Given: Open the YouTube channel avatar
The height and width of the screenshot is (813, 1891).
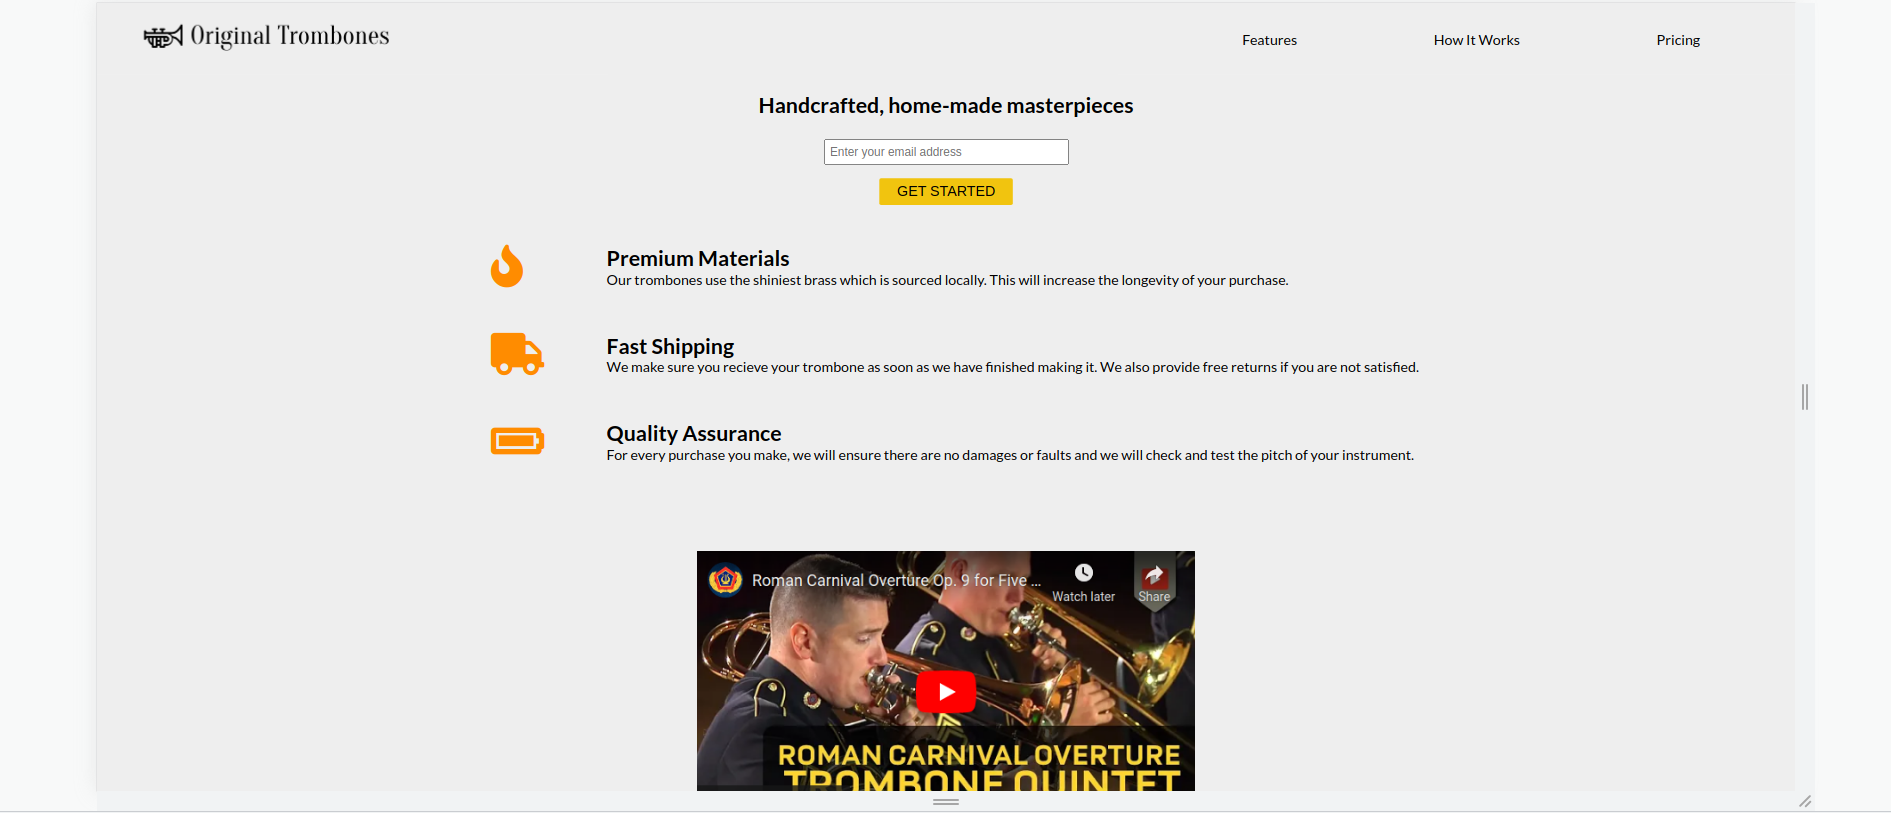Looking at the screenshot, I should pos(726,580).
